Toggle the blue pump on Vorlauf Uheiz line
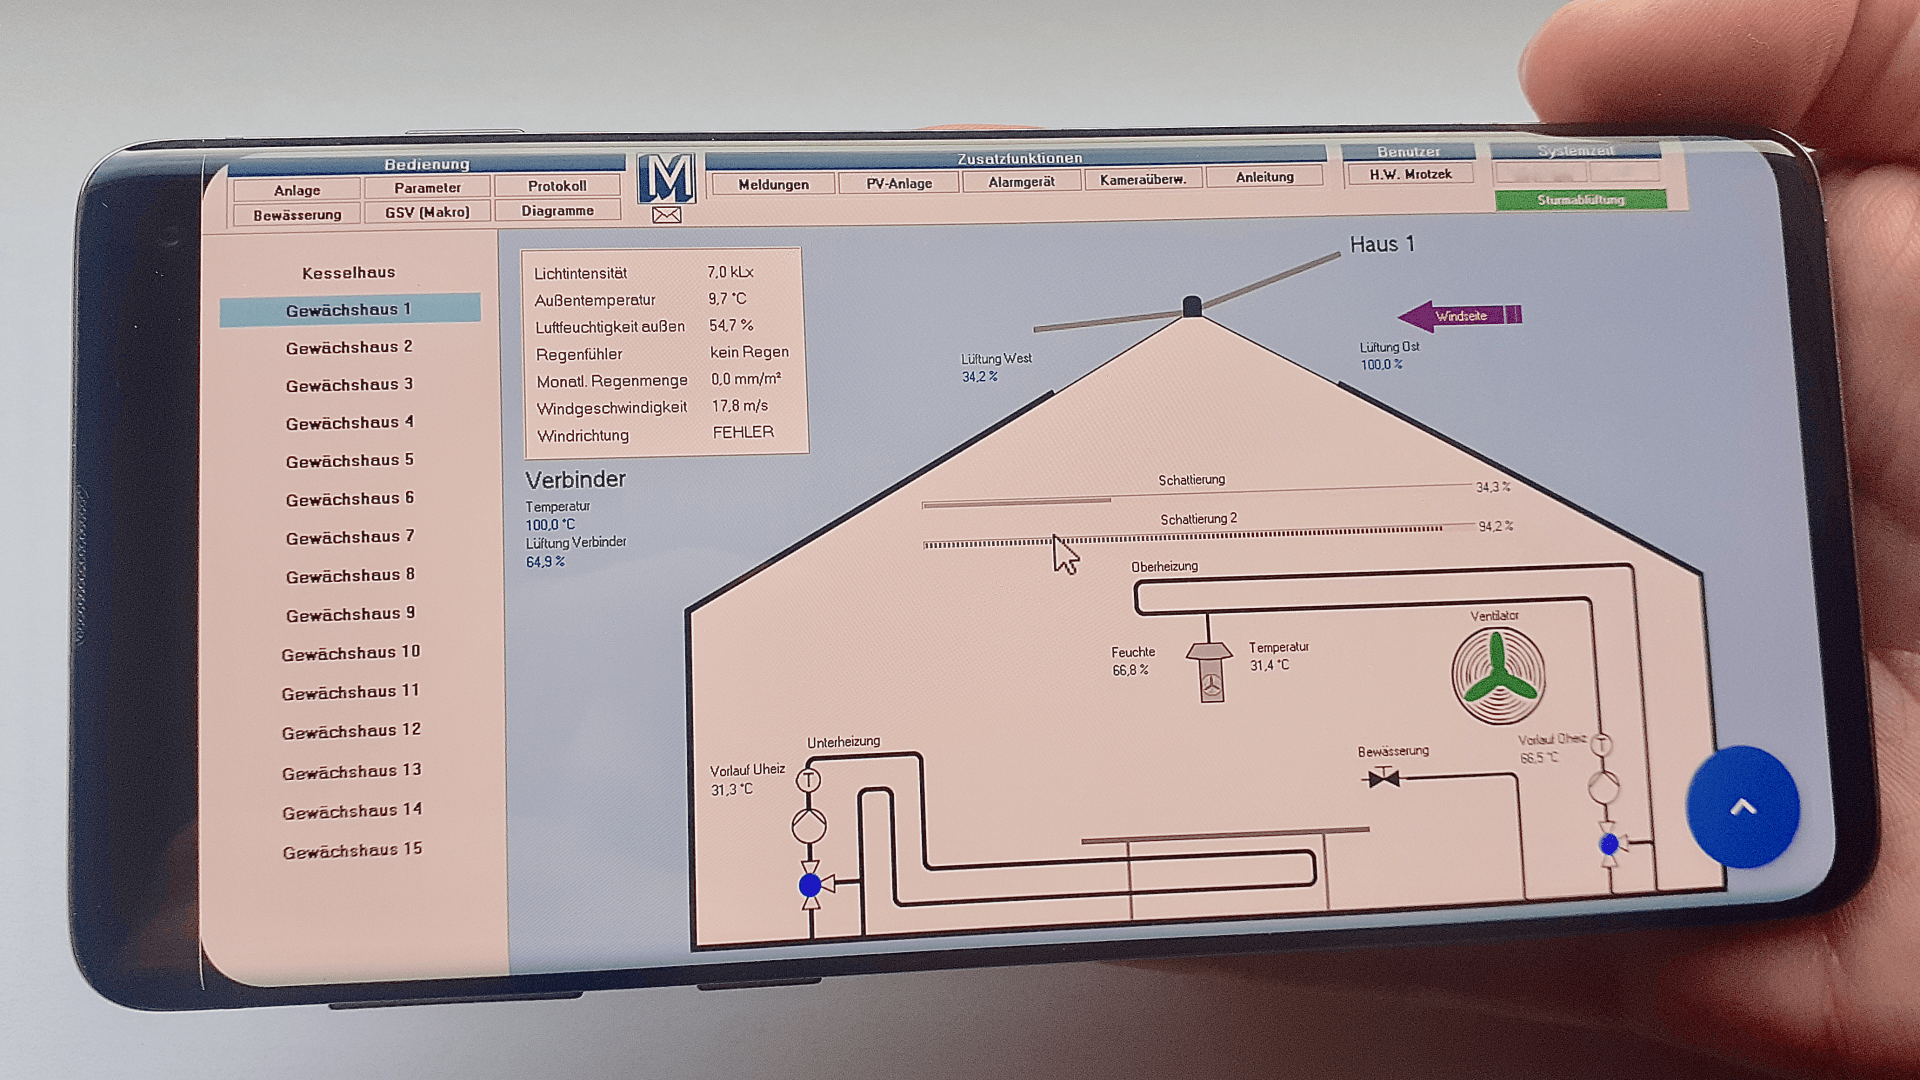 click(x=809, y=884)
